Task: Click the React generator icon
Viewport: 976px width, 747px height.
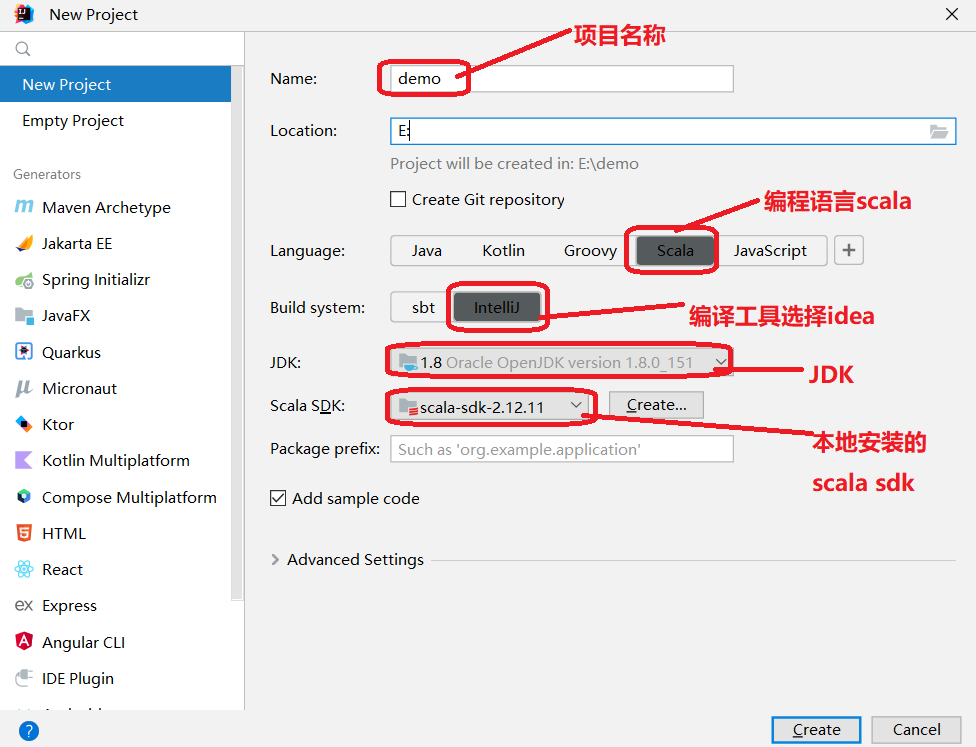Action: [x=24, y=569]
